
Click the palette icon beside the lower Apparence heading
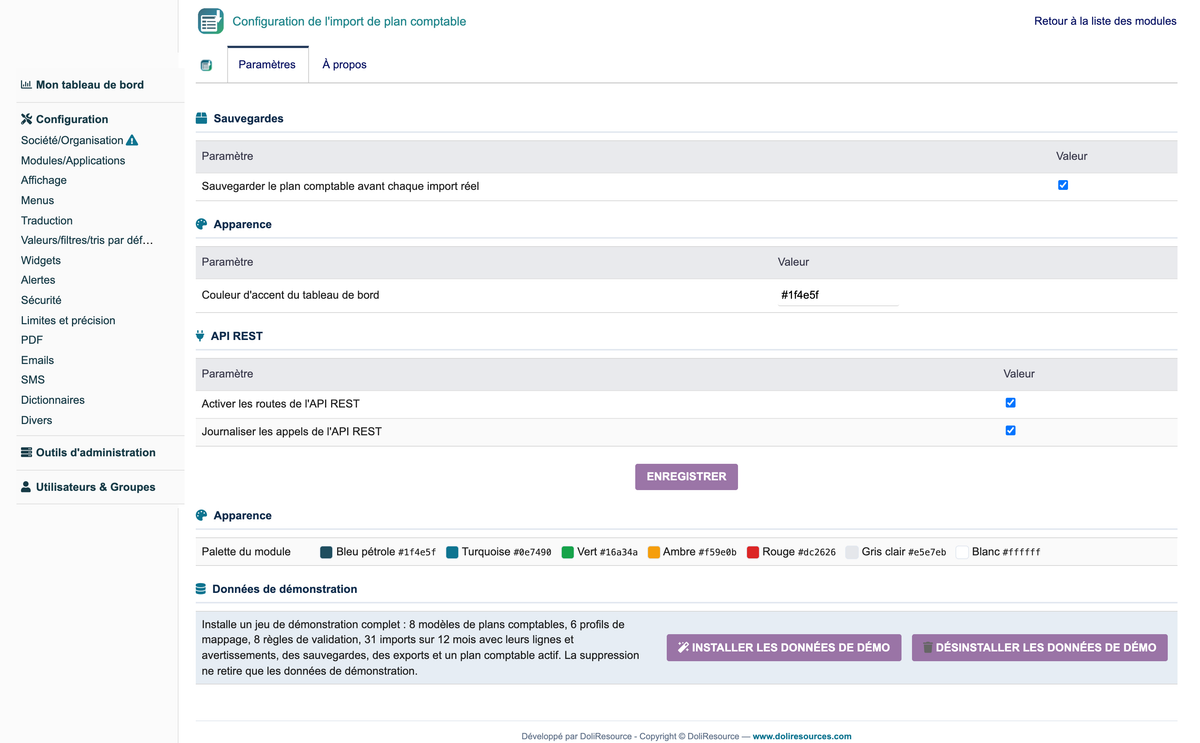click(x=201, y=515)
